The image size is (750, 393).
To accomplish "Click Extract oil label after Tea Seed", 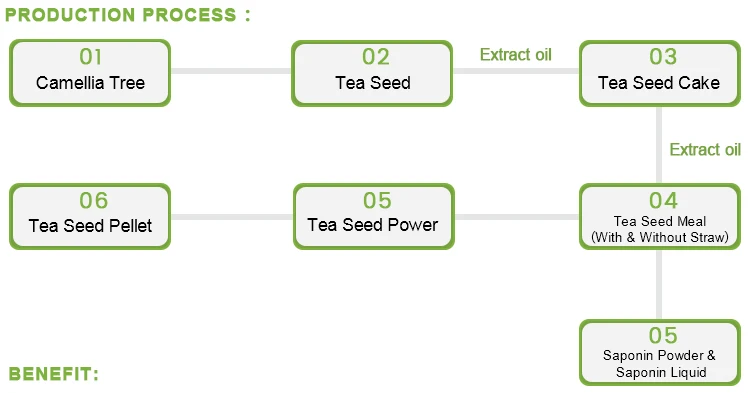I will (x=516, y=55).
